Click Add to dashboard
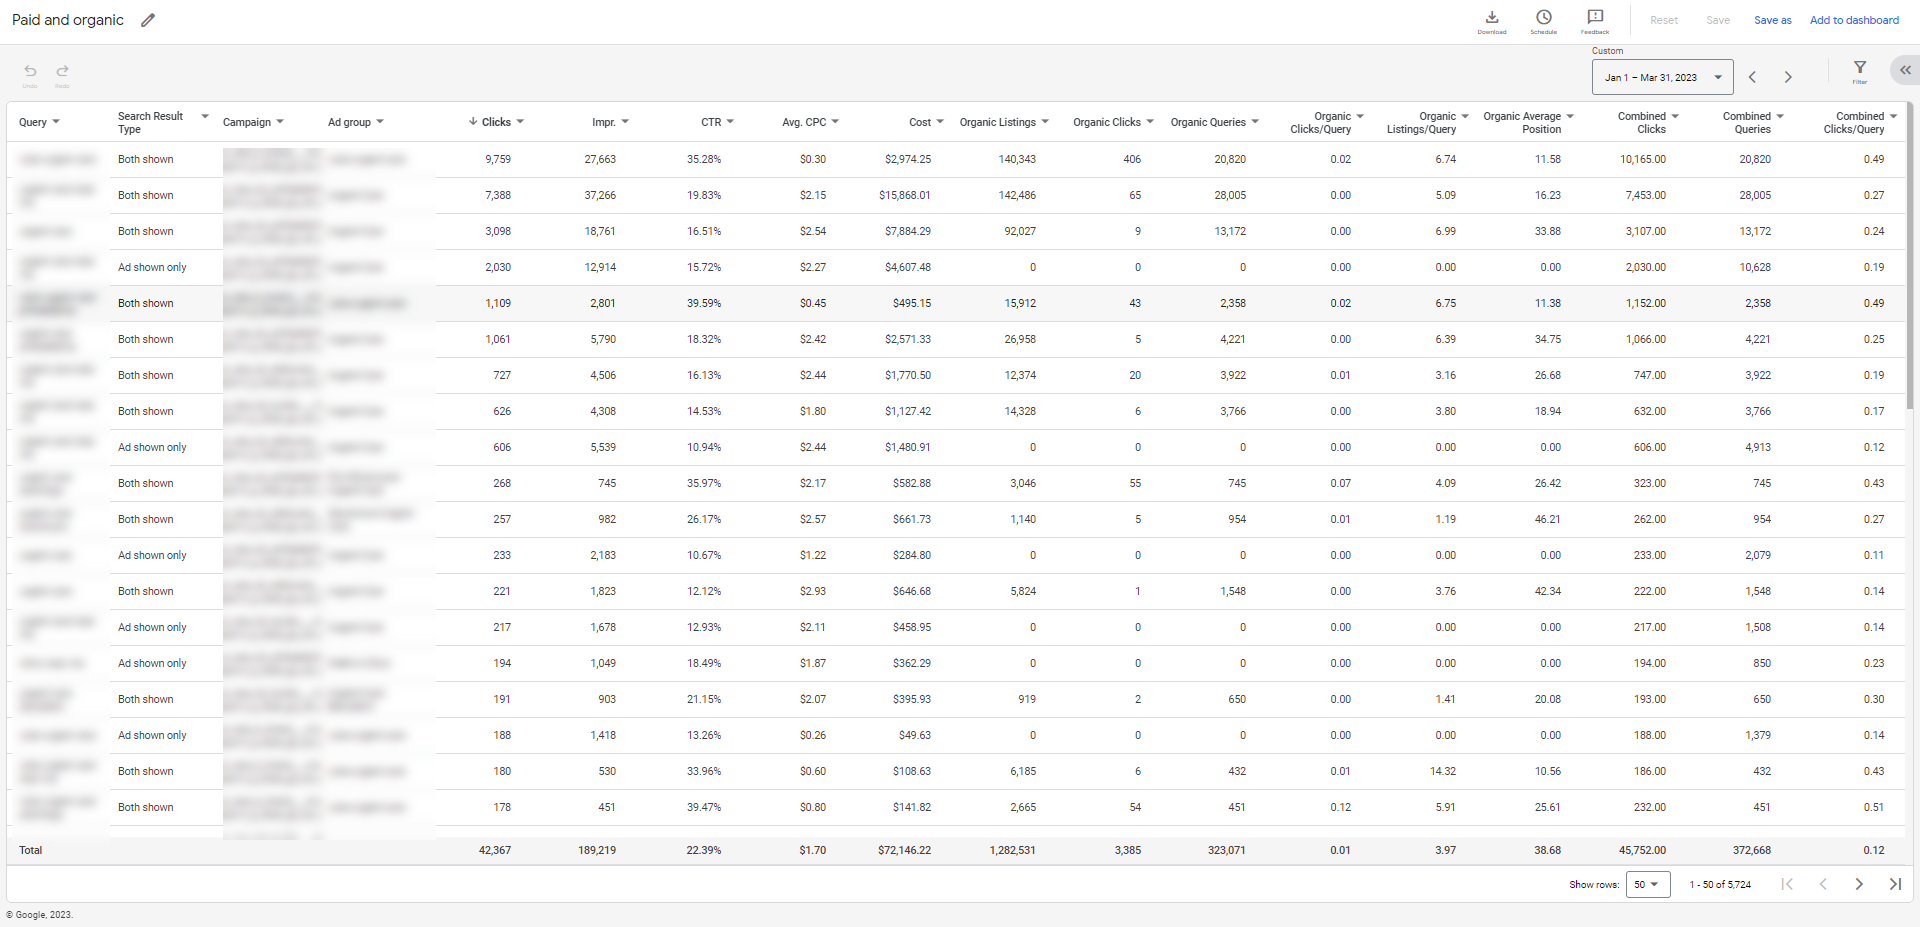Image resolution: width=1920 pixels, height=927 pixels. click(x=1853, y=20)
